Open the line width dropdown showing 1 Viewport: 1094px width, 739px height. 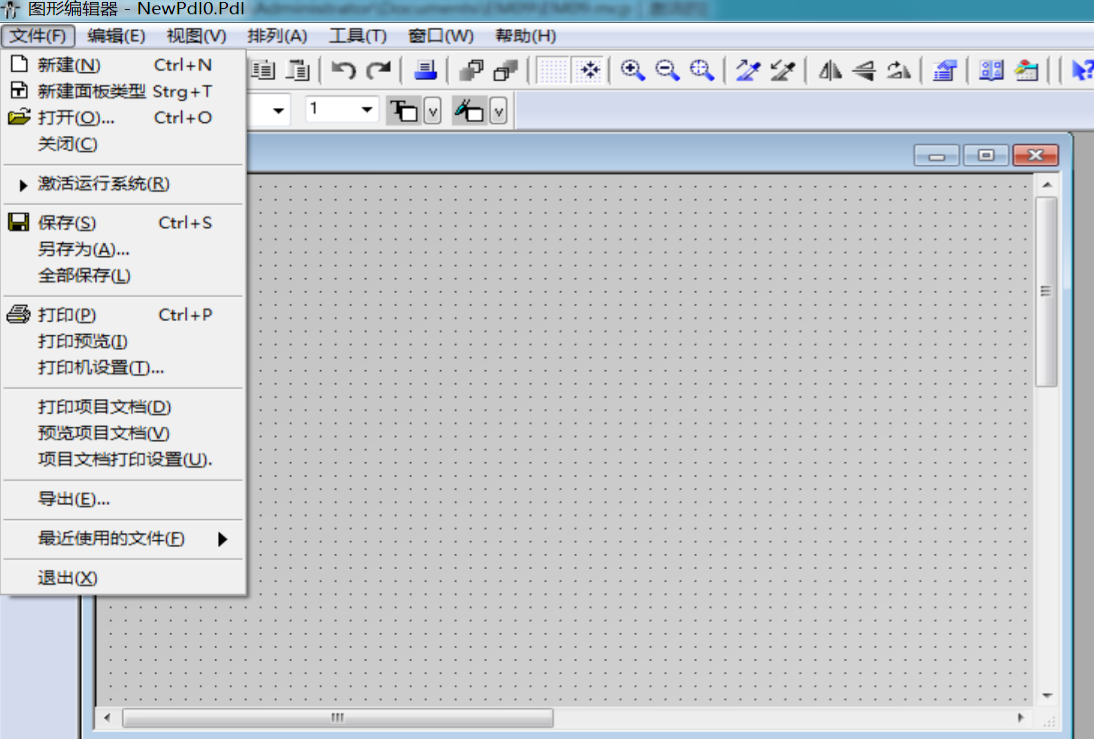366,110
